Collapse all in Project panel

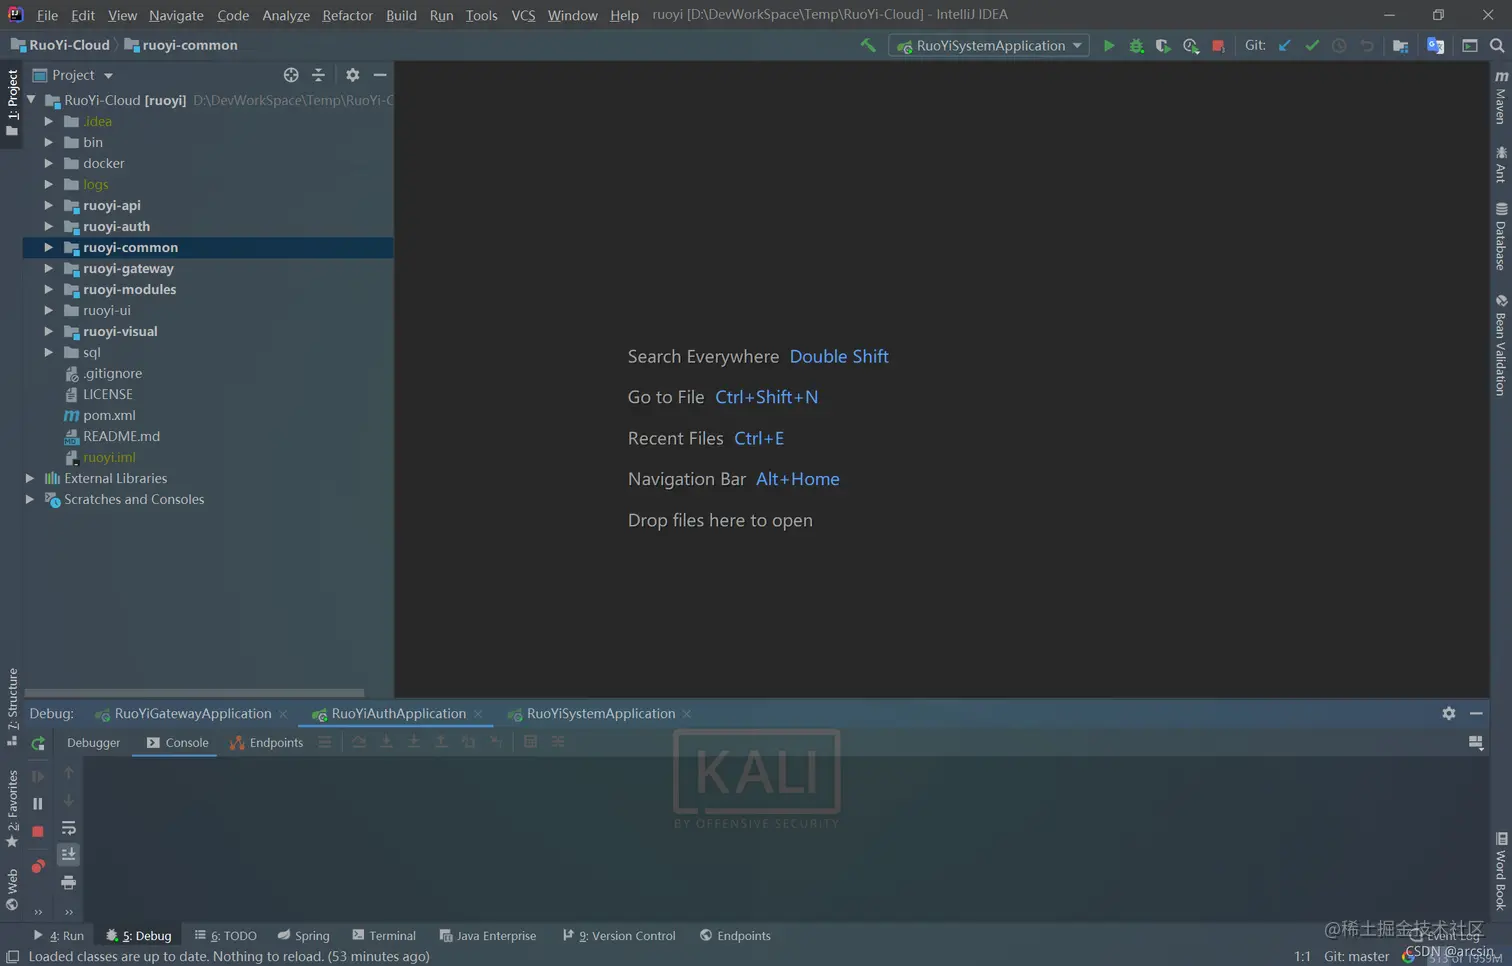pos(318,75)
